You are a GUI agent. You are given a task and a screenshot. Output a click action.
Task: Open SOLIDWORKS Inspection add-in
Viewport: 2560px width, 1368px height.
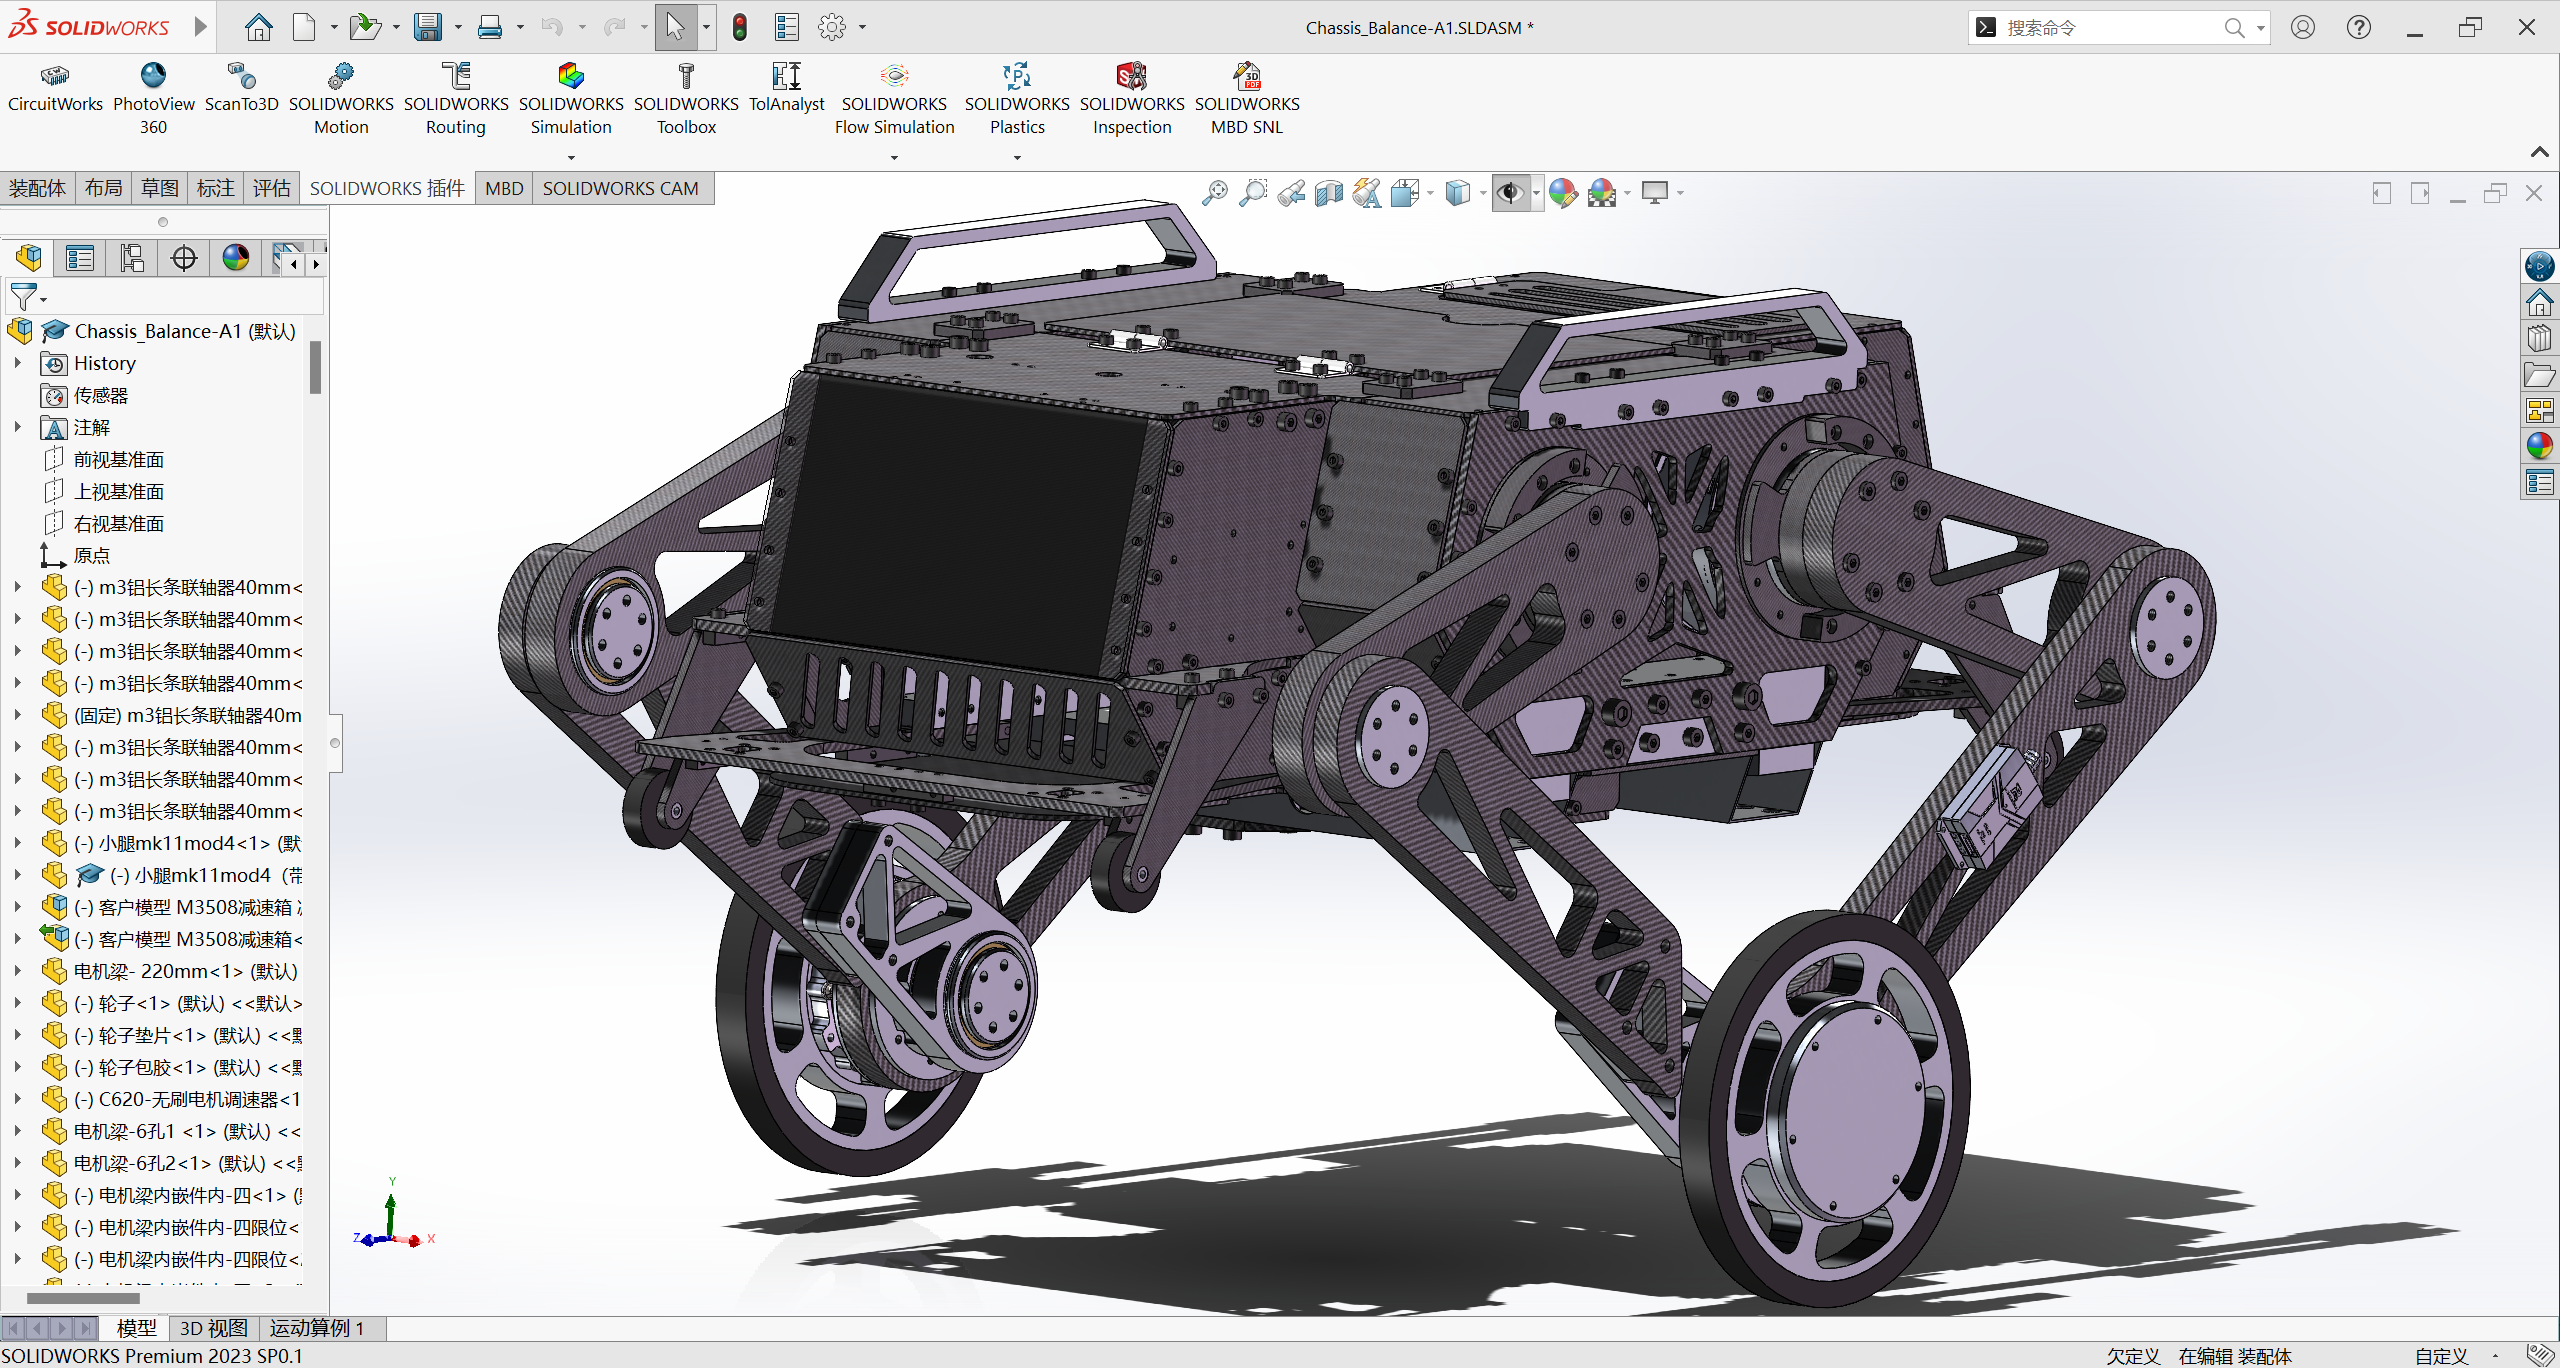[x=1132, y=99]
